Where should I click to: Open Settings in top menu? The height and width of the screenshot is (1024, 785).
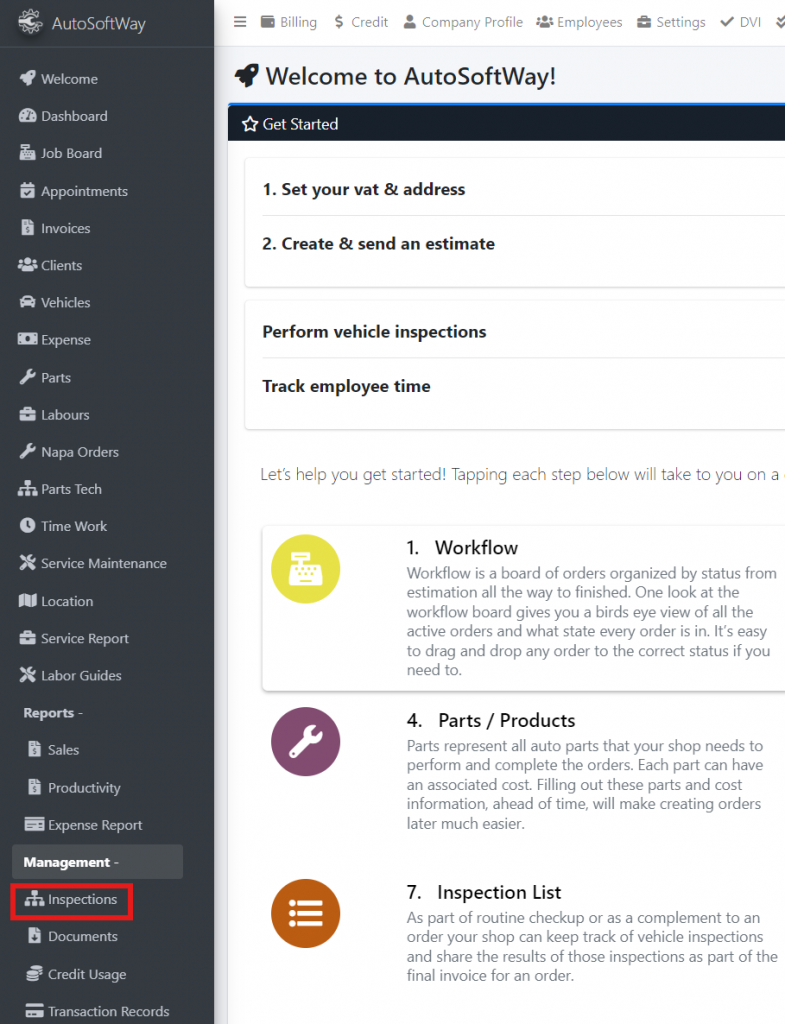click(x=671, y=22)
